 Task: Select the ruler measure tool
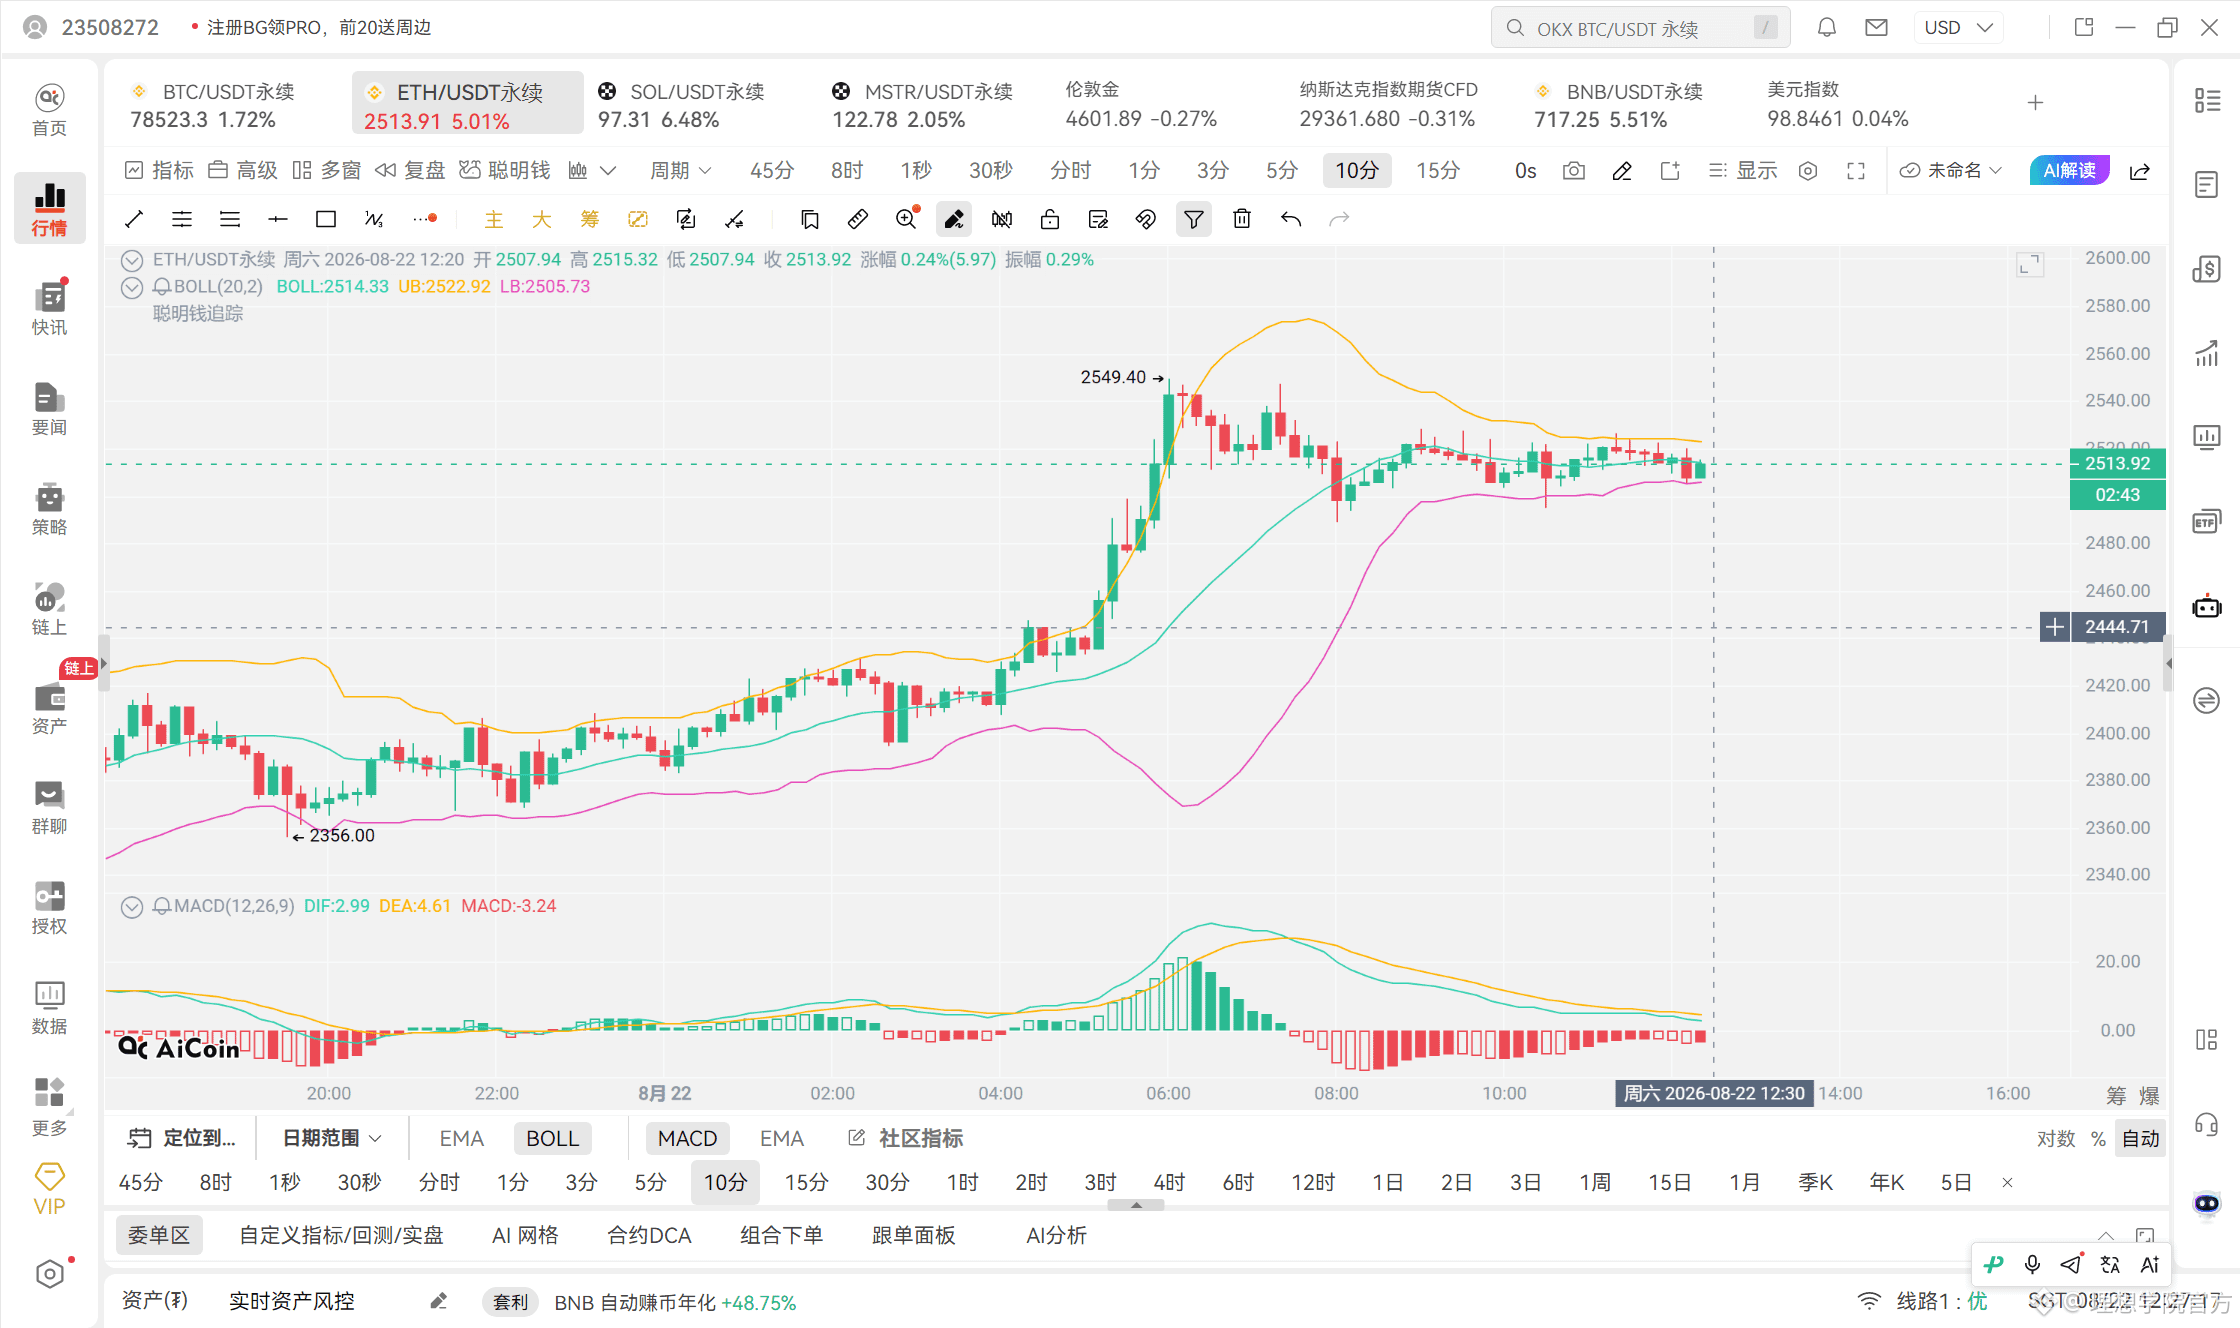point(857,219)
